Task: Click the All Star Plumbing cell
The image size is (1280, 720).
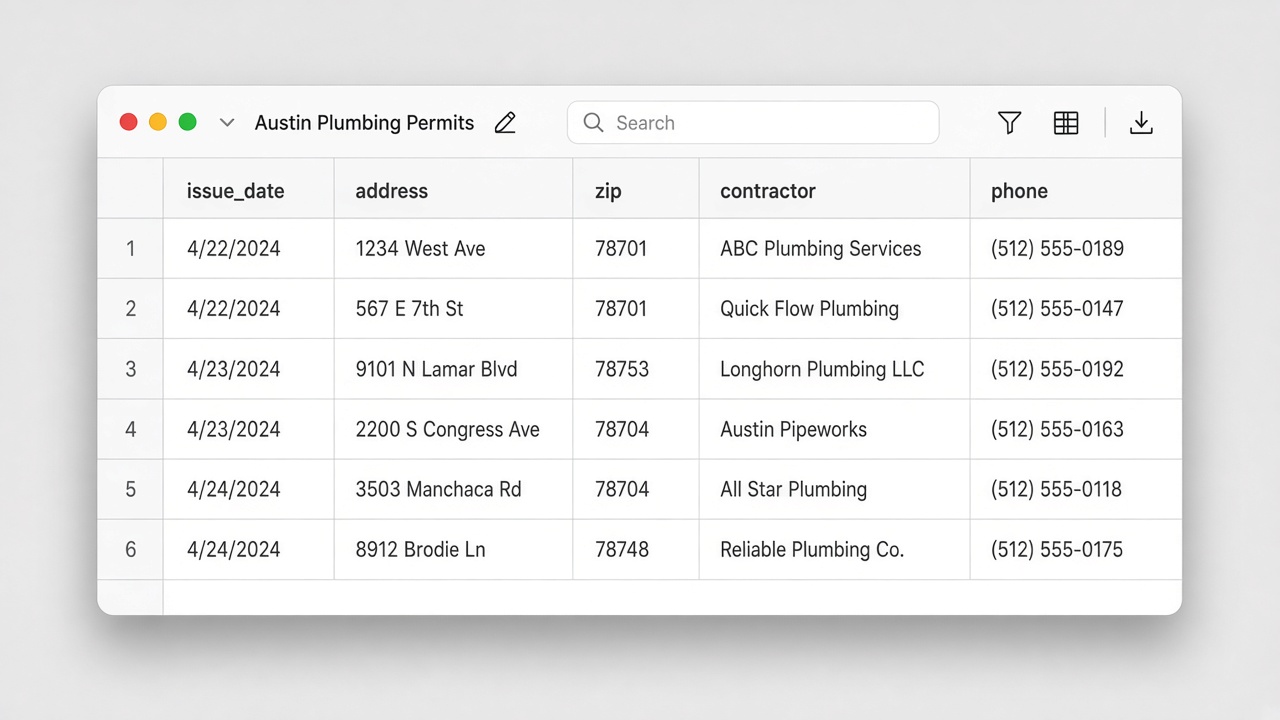Action: pyautogui.click(x=835, y=489)
